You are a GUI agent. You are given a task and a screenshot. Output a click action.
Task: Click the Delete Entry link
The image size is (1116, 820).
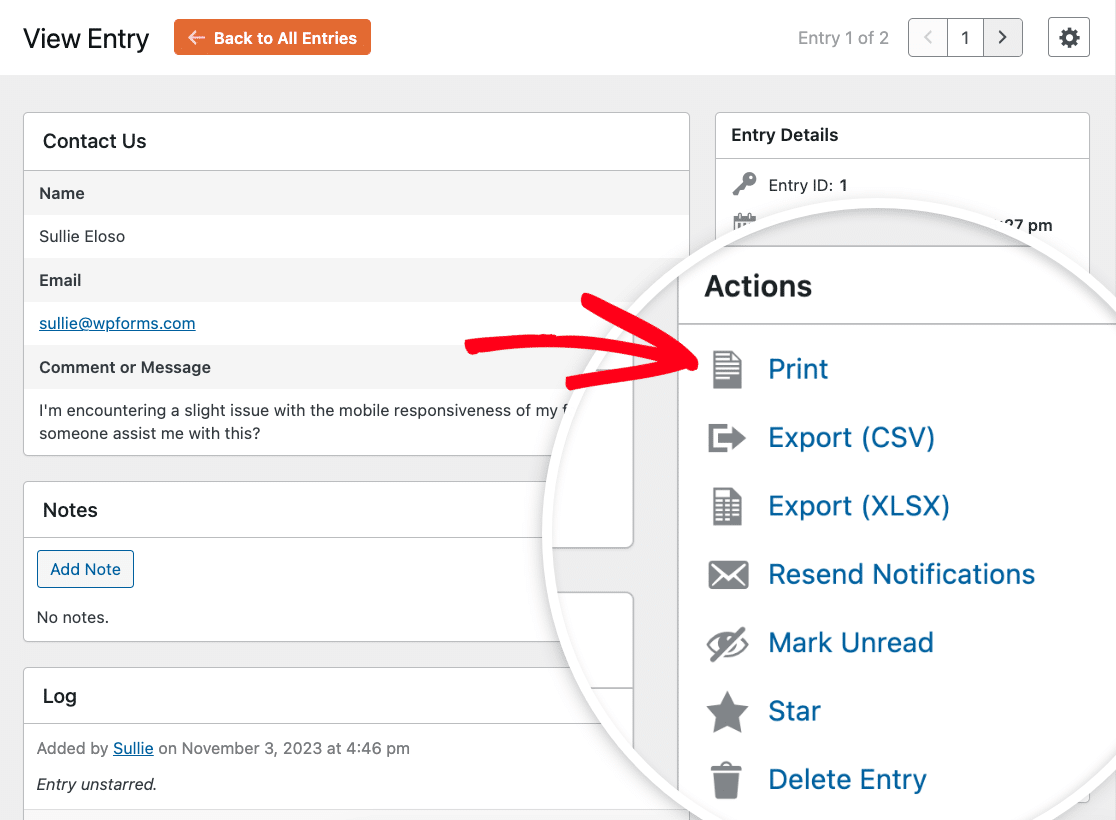click(848, 779)
